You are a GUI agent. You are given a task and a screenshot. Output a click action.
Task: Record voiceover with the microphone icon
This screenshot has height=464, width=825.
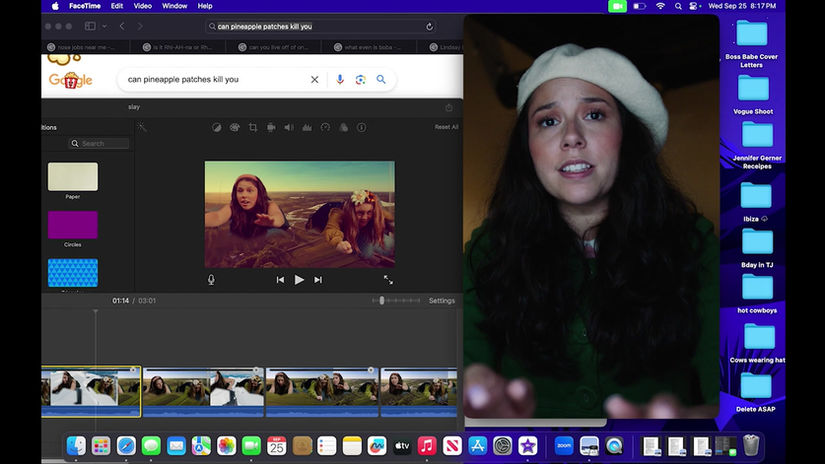click(211, 280)
